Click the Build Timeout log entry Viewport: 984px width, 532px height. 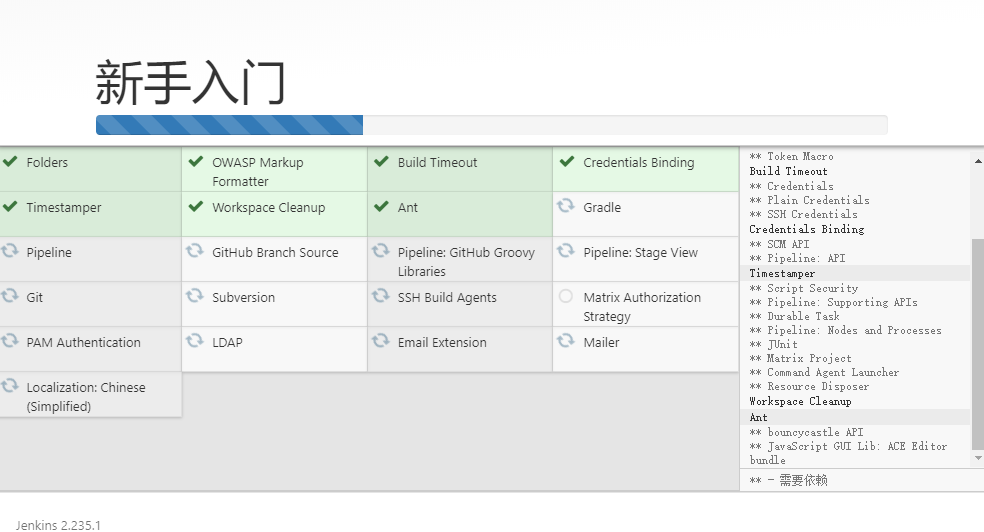tap(788, 171)
